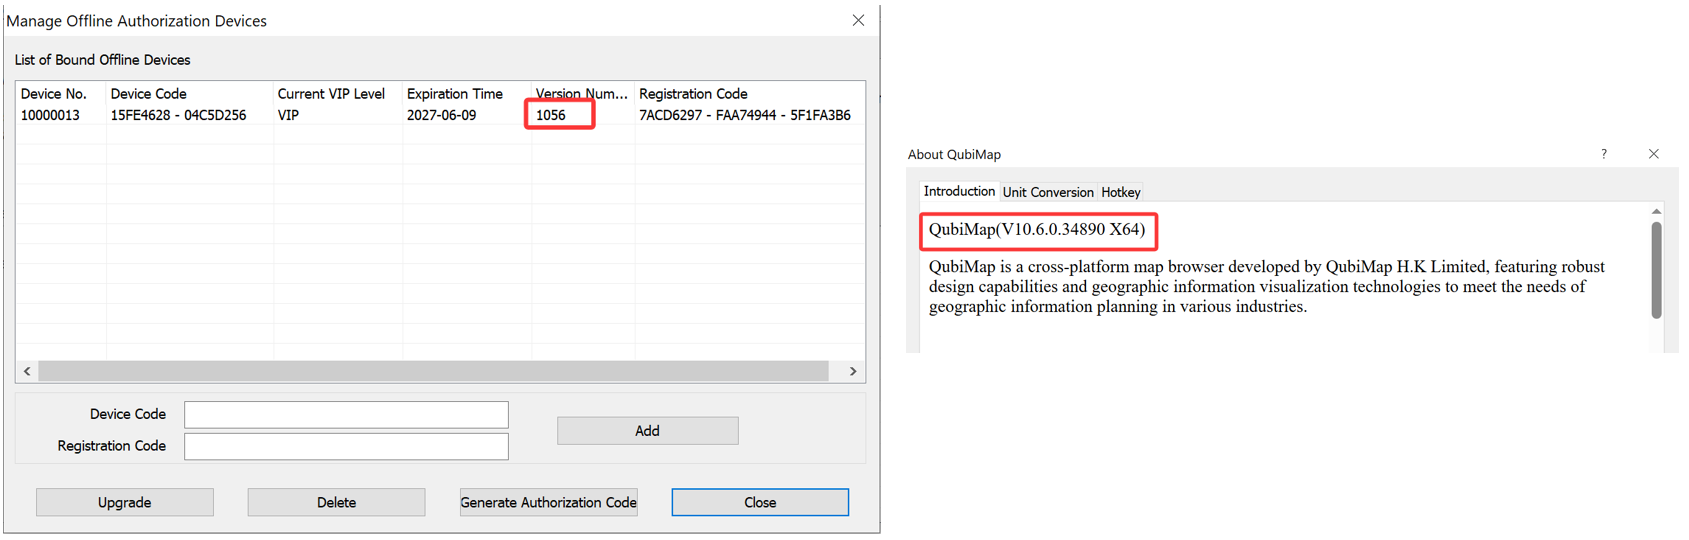
Task: Click About QubiMap vertical scrollbar thumb
Action: pyautogui.click(x=1656, y=270)
